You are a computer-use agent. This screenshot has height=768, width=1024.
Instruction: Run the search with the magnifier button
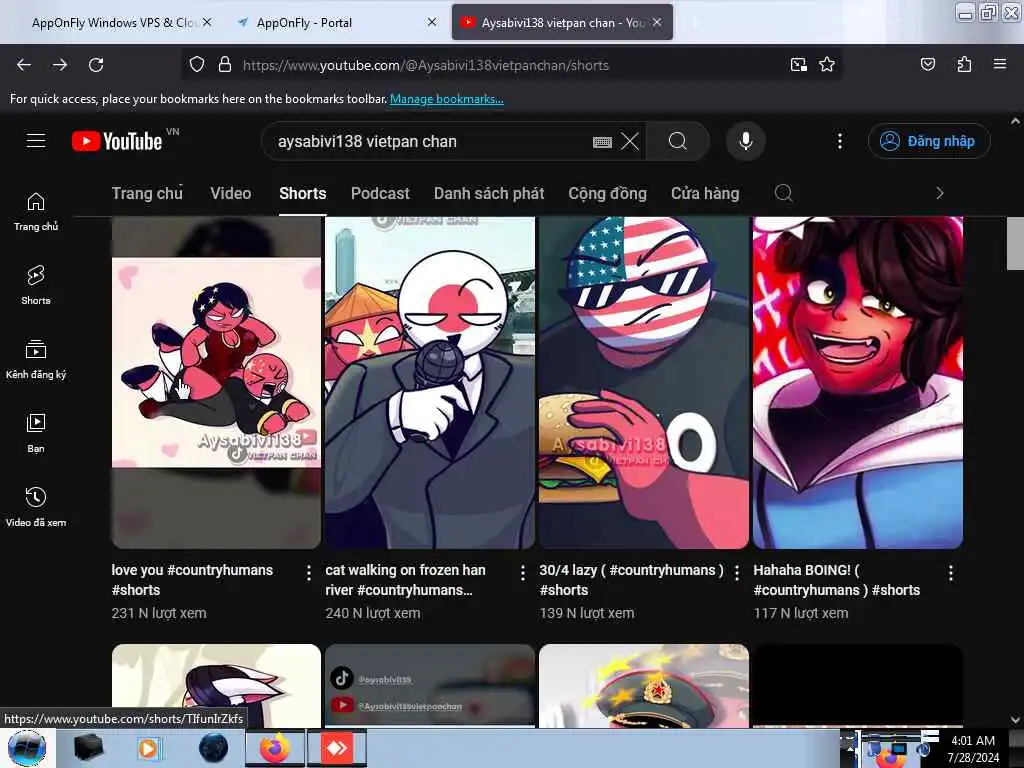678,141
